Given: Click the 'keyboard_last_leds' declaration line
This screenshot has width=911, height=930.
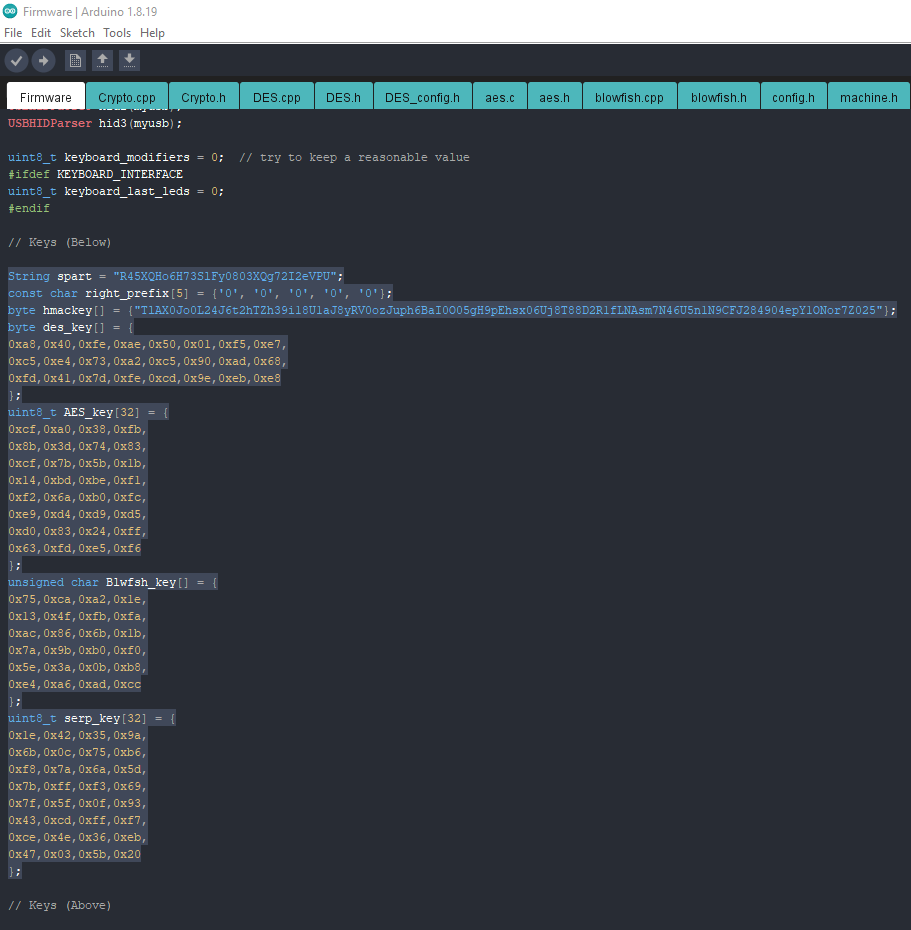Looking at the screenshot, I should click(116, 192).
